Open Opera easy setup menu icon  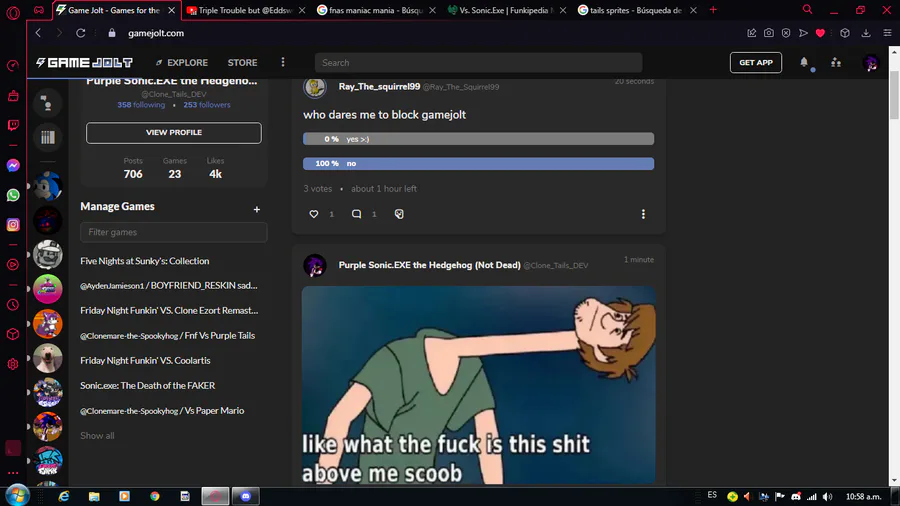(887, 33)
